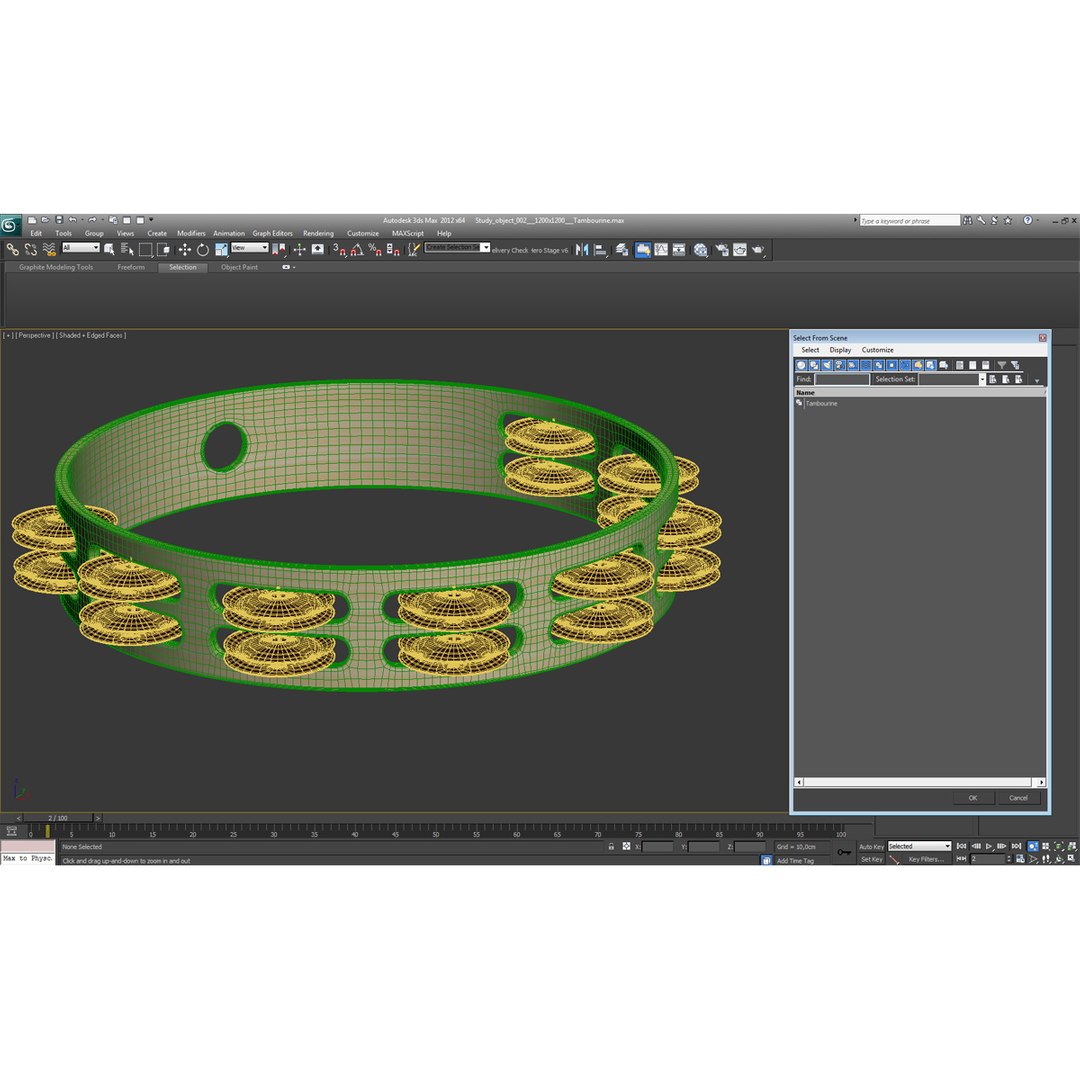The height and width of the screenshot is (1080, 1080).
Task: Toggle the 3D Snaps button
Action: pos(340,249)
